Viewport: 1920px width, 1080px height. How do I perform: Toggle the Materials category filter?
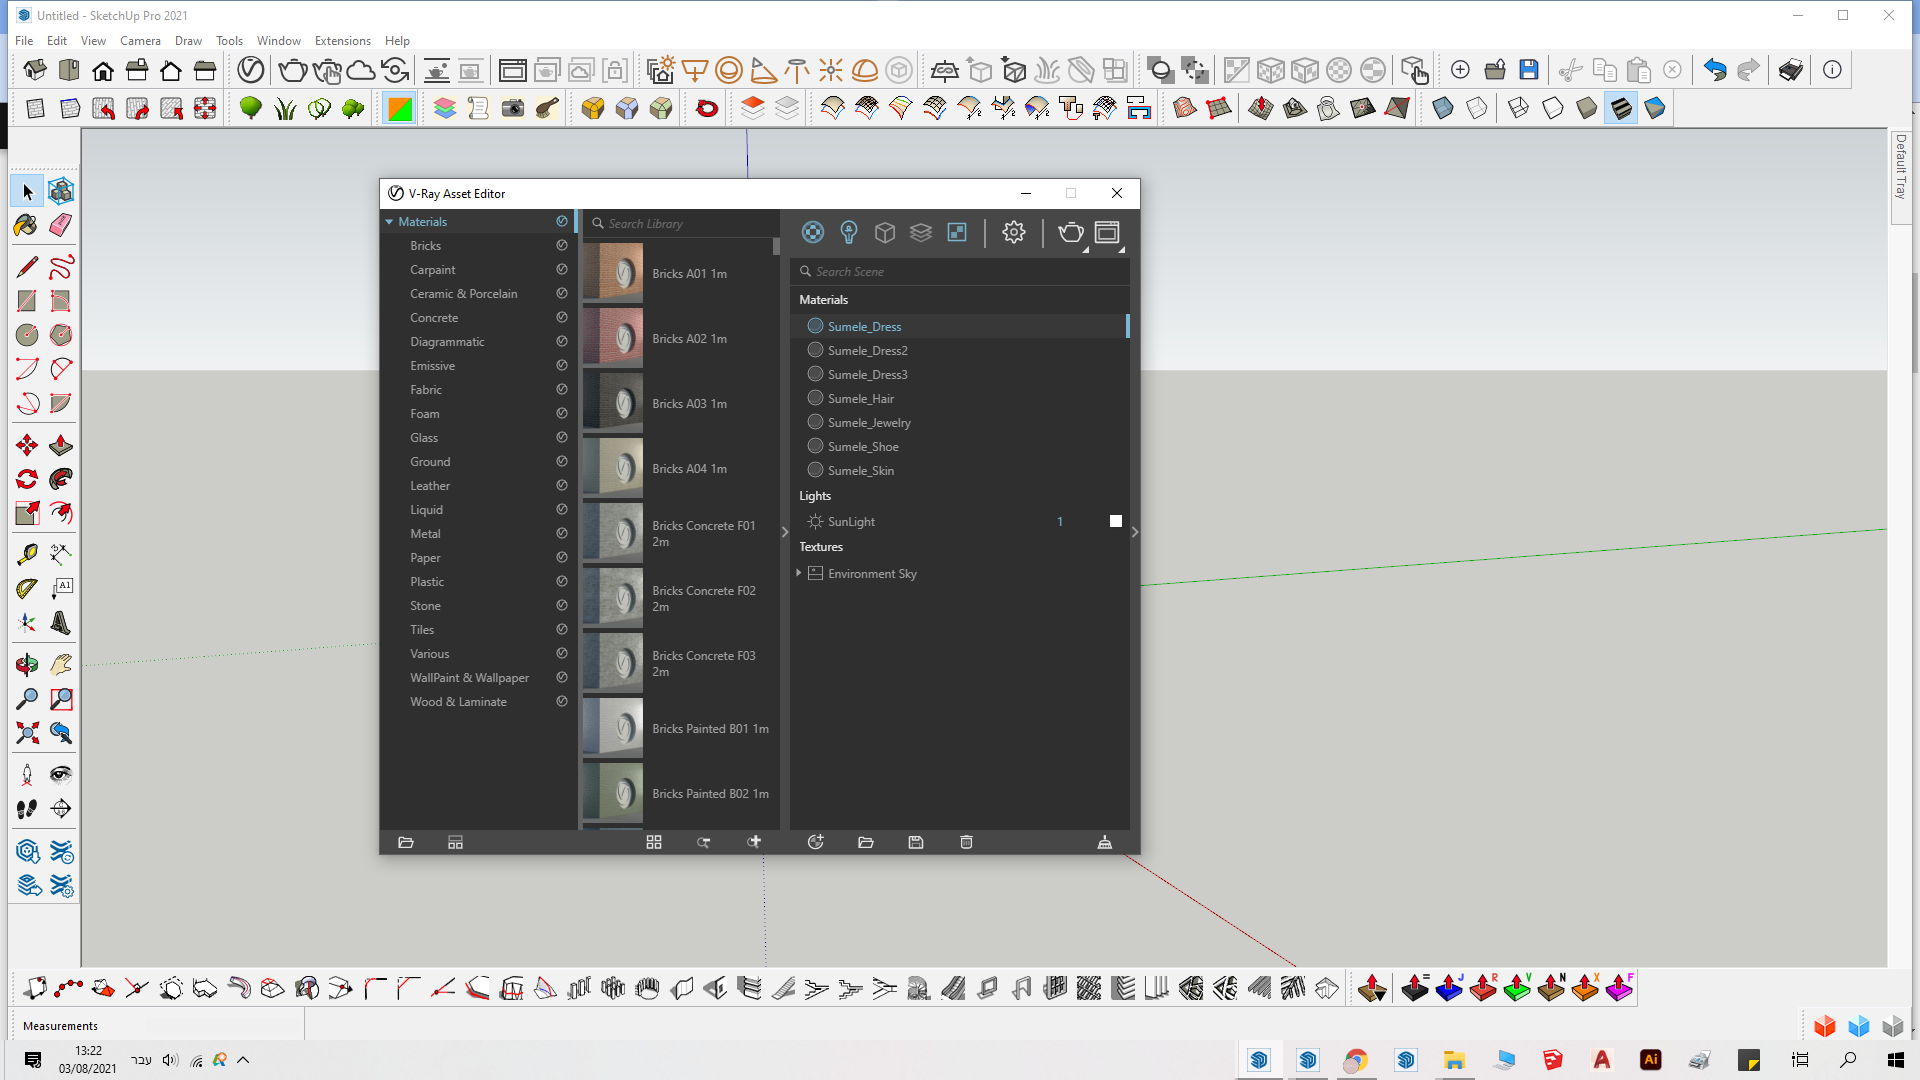pyautogui.click(x=812, y=232)
